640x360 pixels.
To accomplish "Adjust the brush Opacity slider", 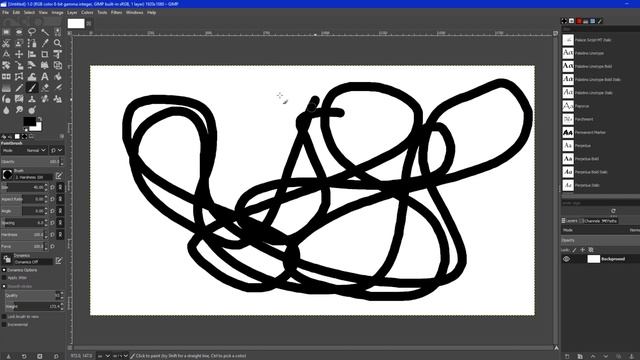I will click(x=31, y=162).
